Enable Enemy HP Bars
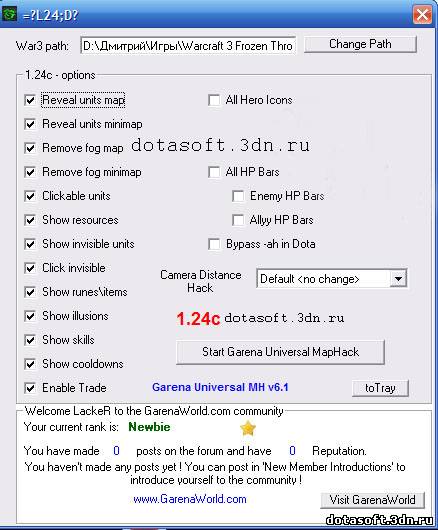Image resolution: width=438 pixels, height=530 pixels. click(238, 196)
